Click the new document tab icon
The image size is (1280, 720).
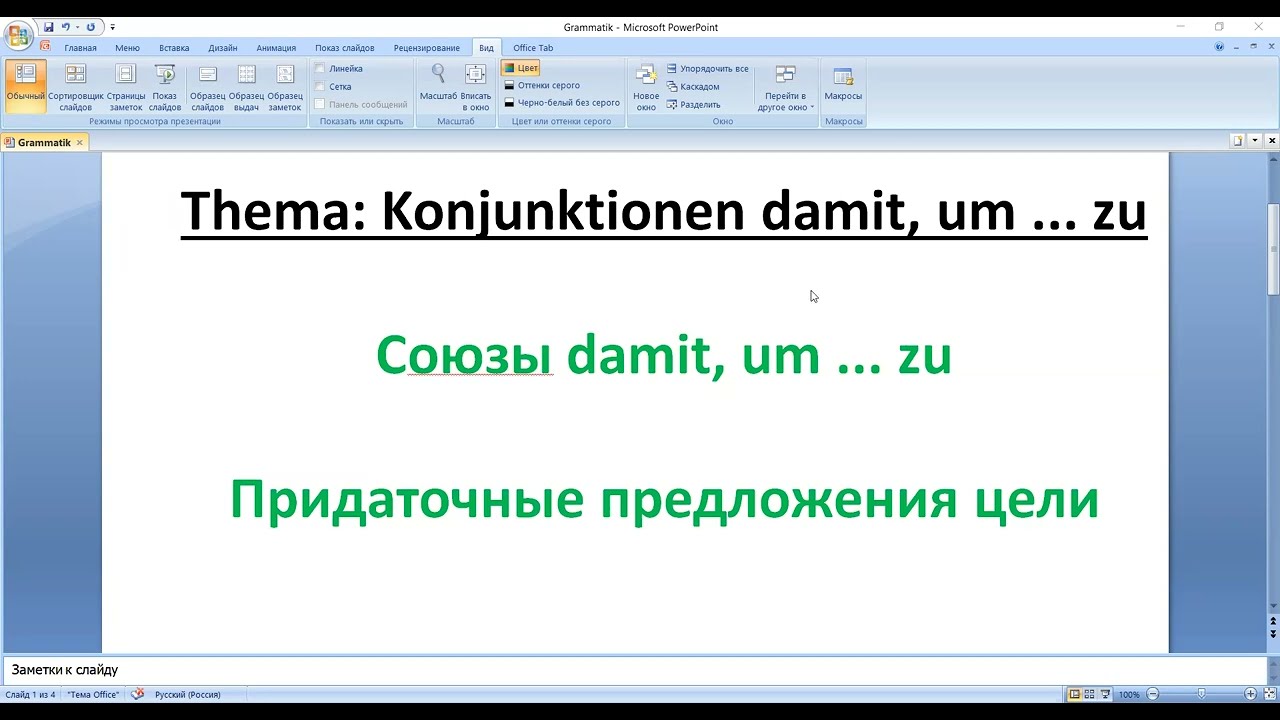coord(1237,141)
